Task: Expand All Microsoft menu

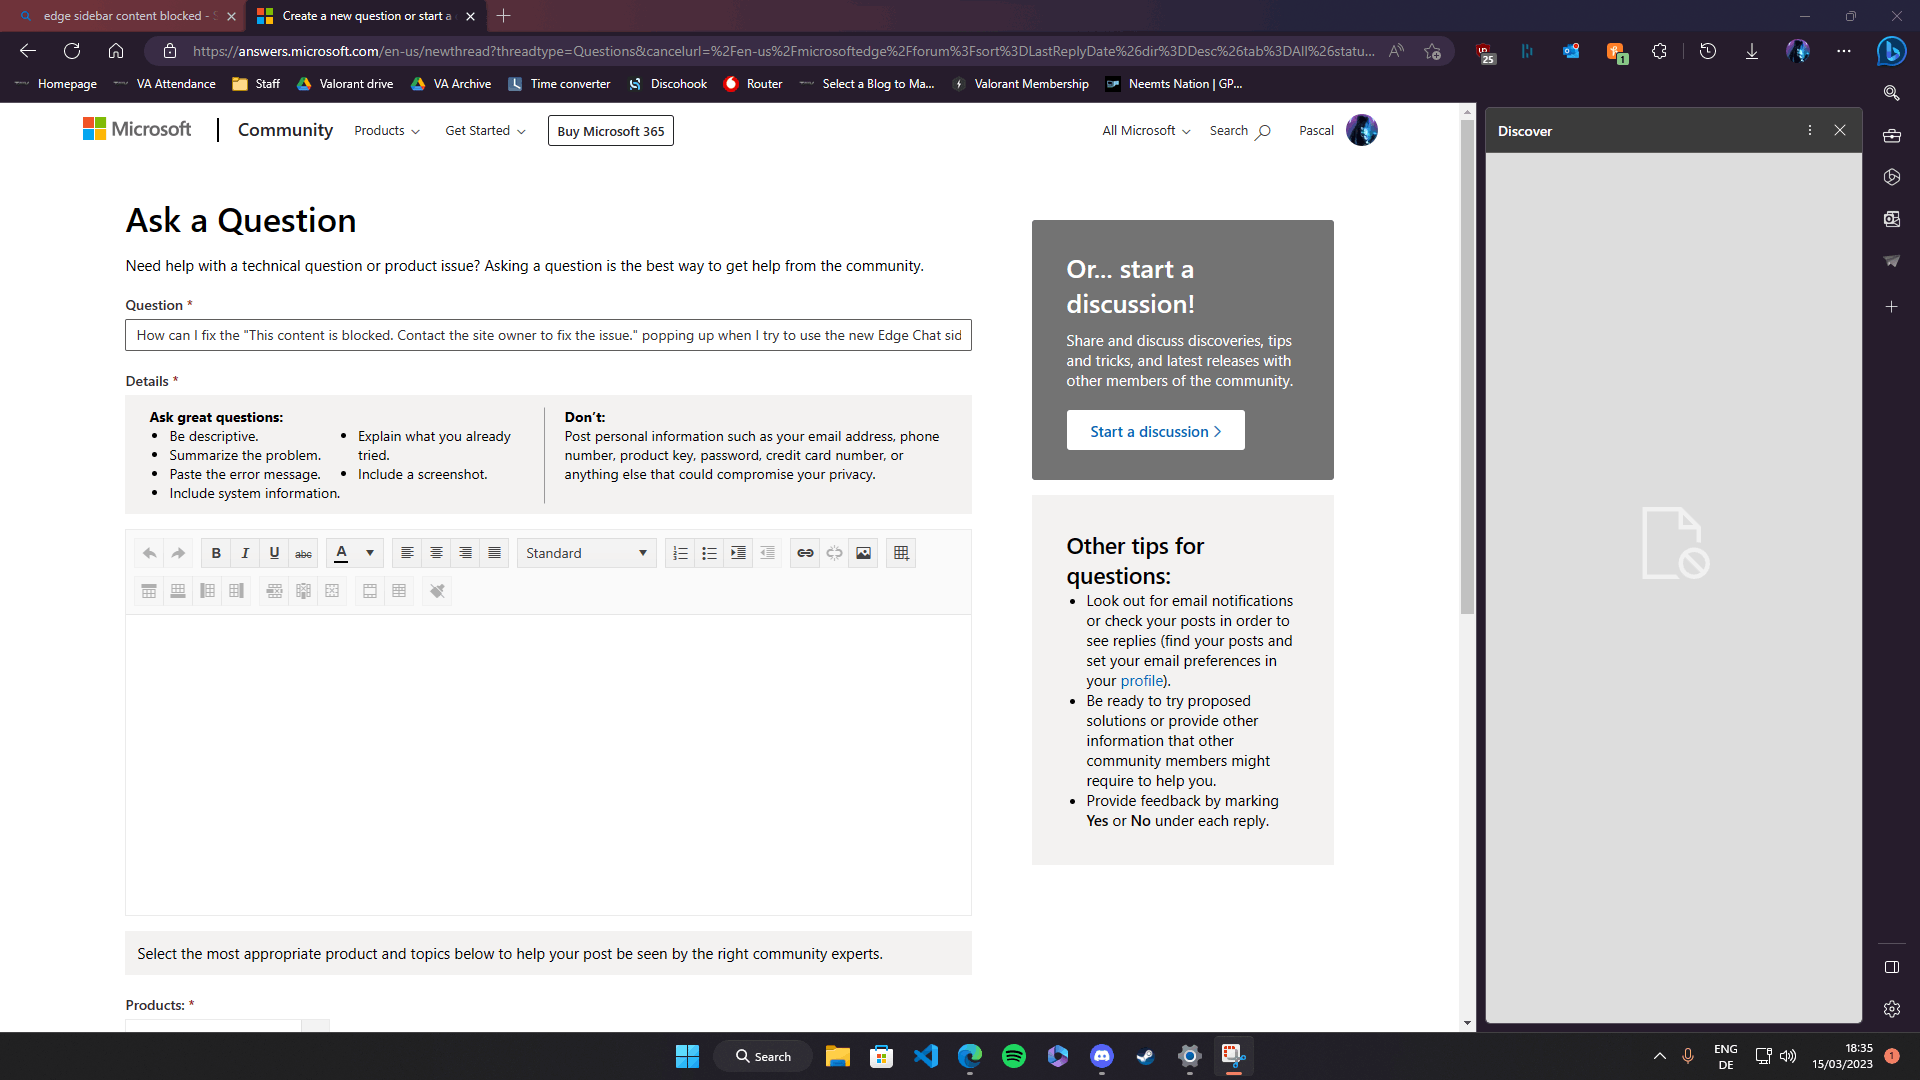Action: (x=1146, y=131)
